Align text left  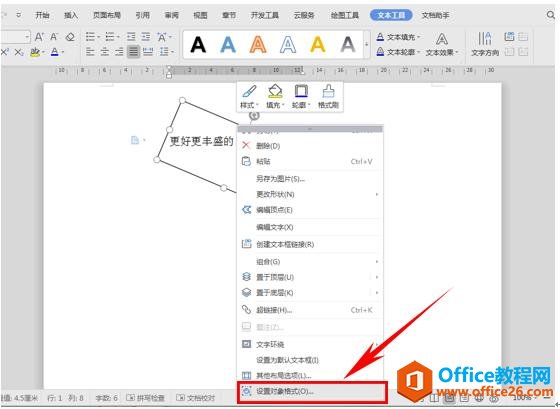[90, 52]
